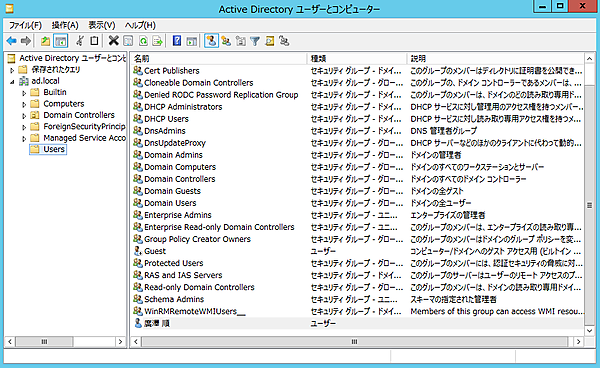Screen dimensions: 600x368
Task: Click the copy clipboard icon
Action: (x=94, y=41)
